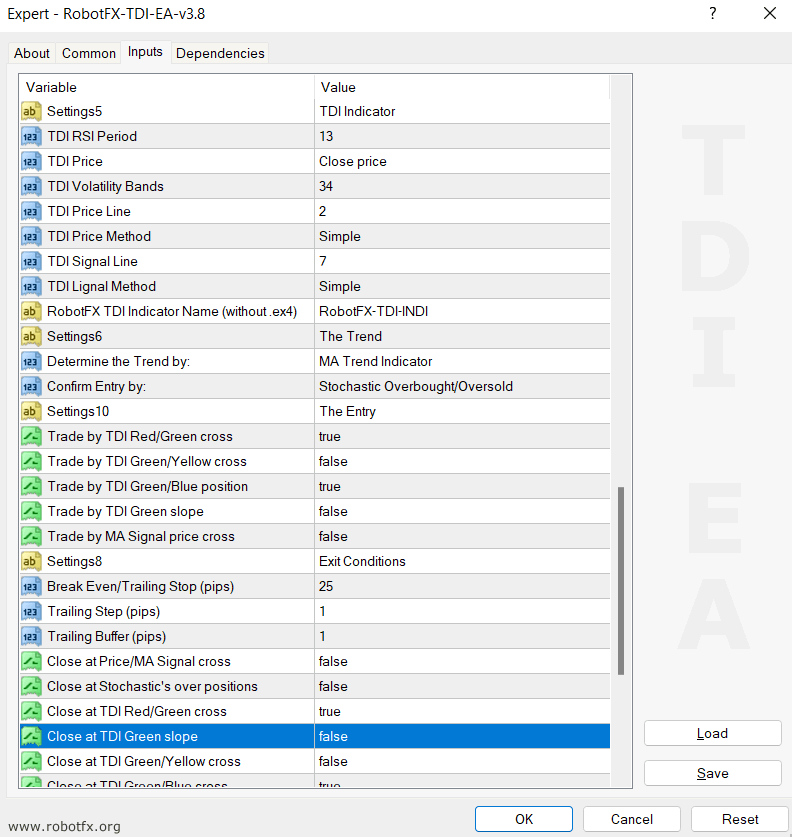Screen dimensions: 792x837
Task: Click the string icon next to Settings6
Action: click(31, 336)
